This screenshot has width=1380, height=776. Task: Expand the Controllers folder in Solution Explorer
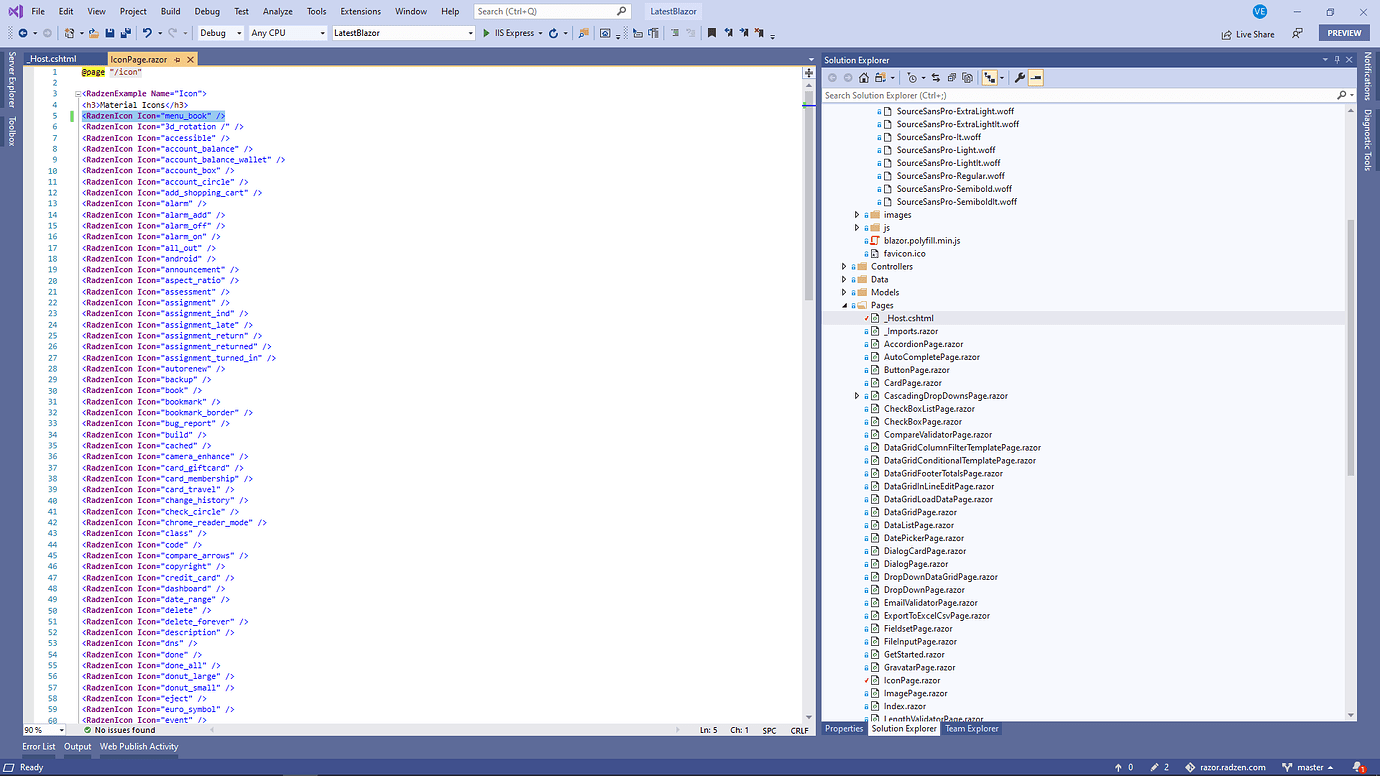(x=845, y=267)
